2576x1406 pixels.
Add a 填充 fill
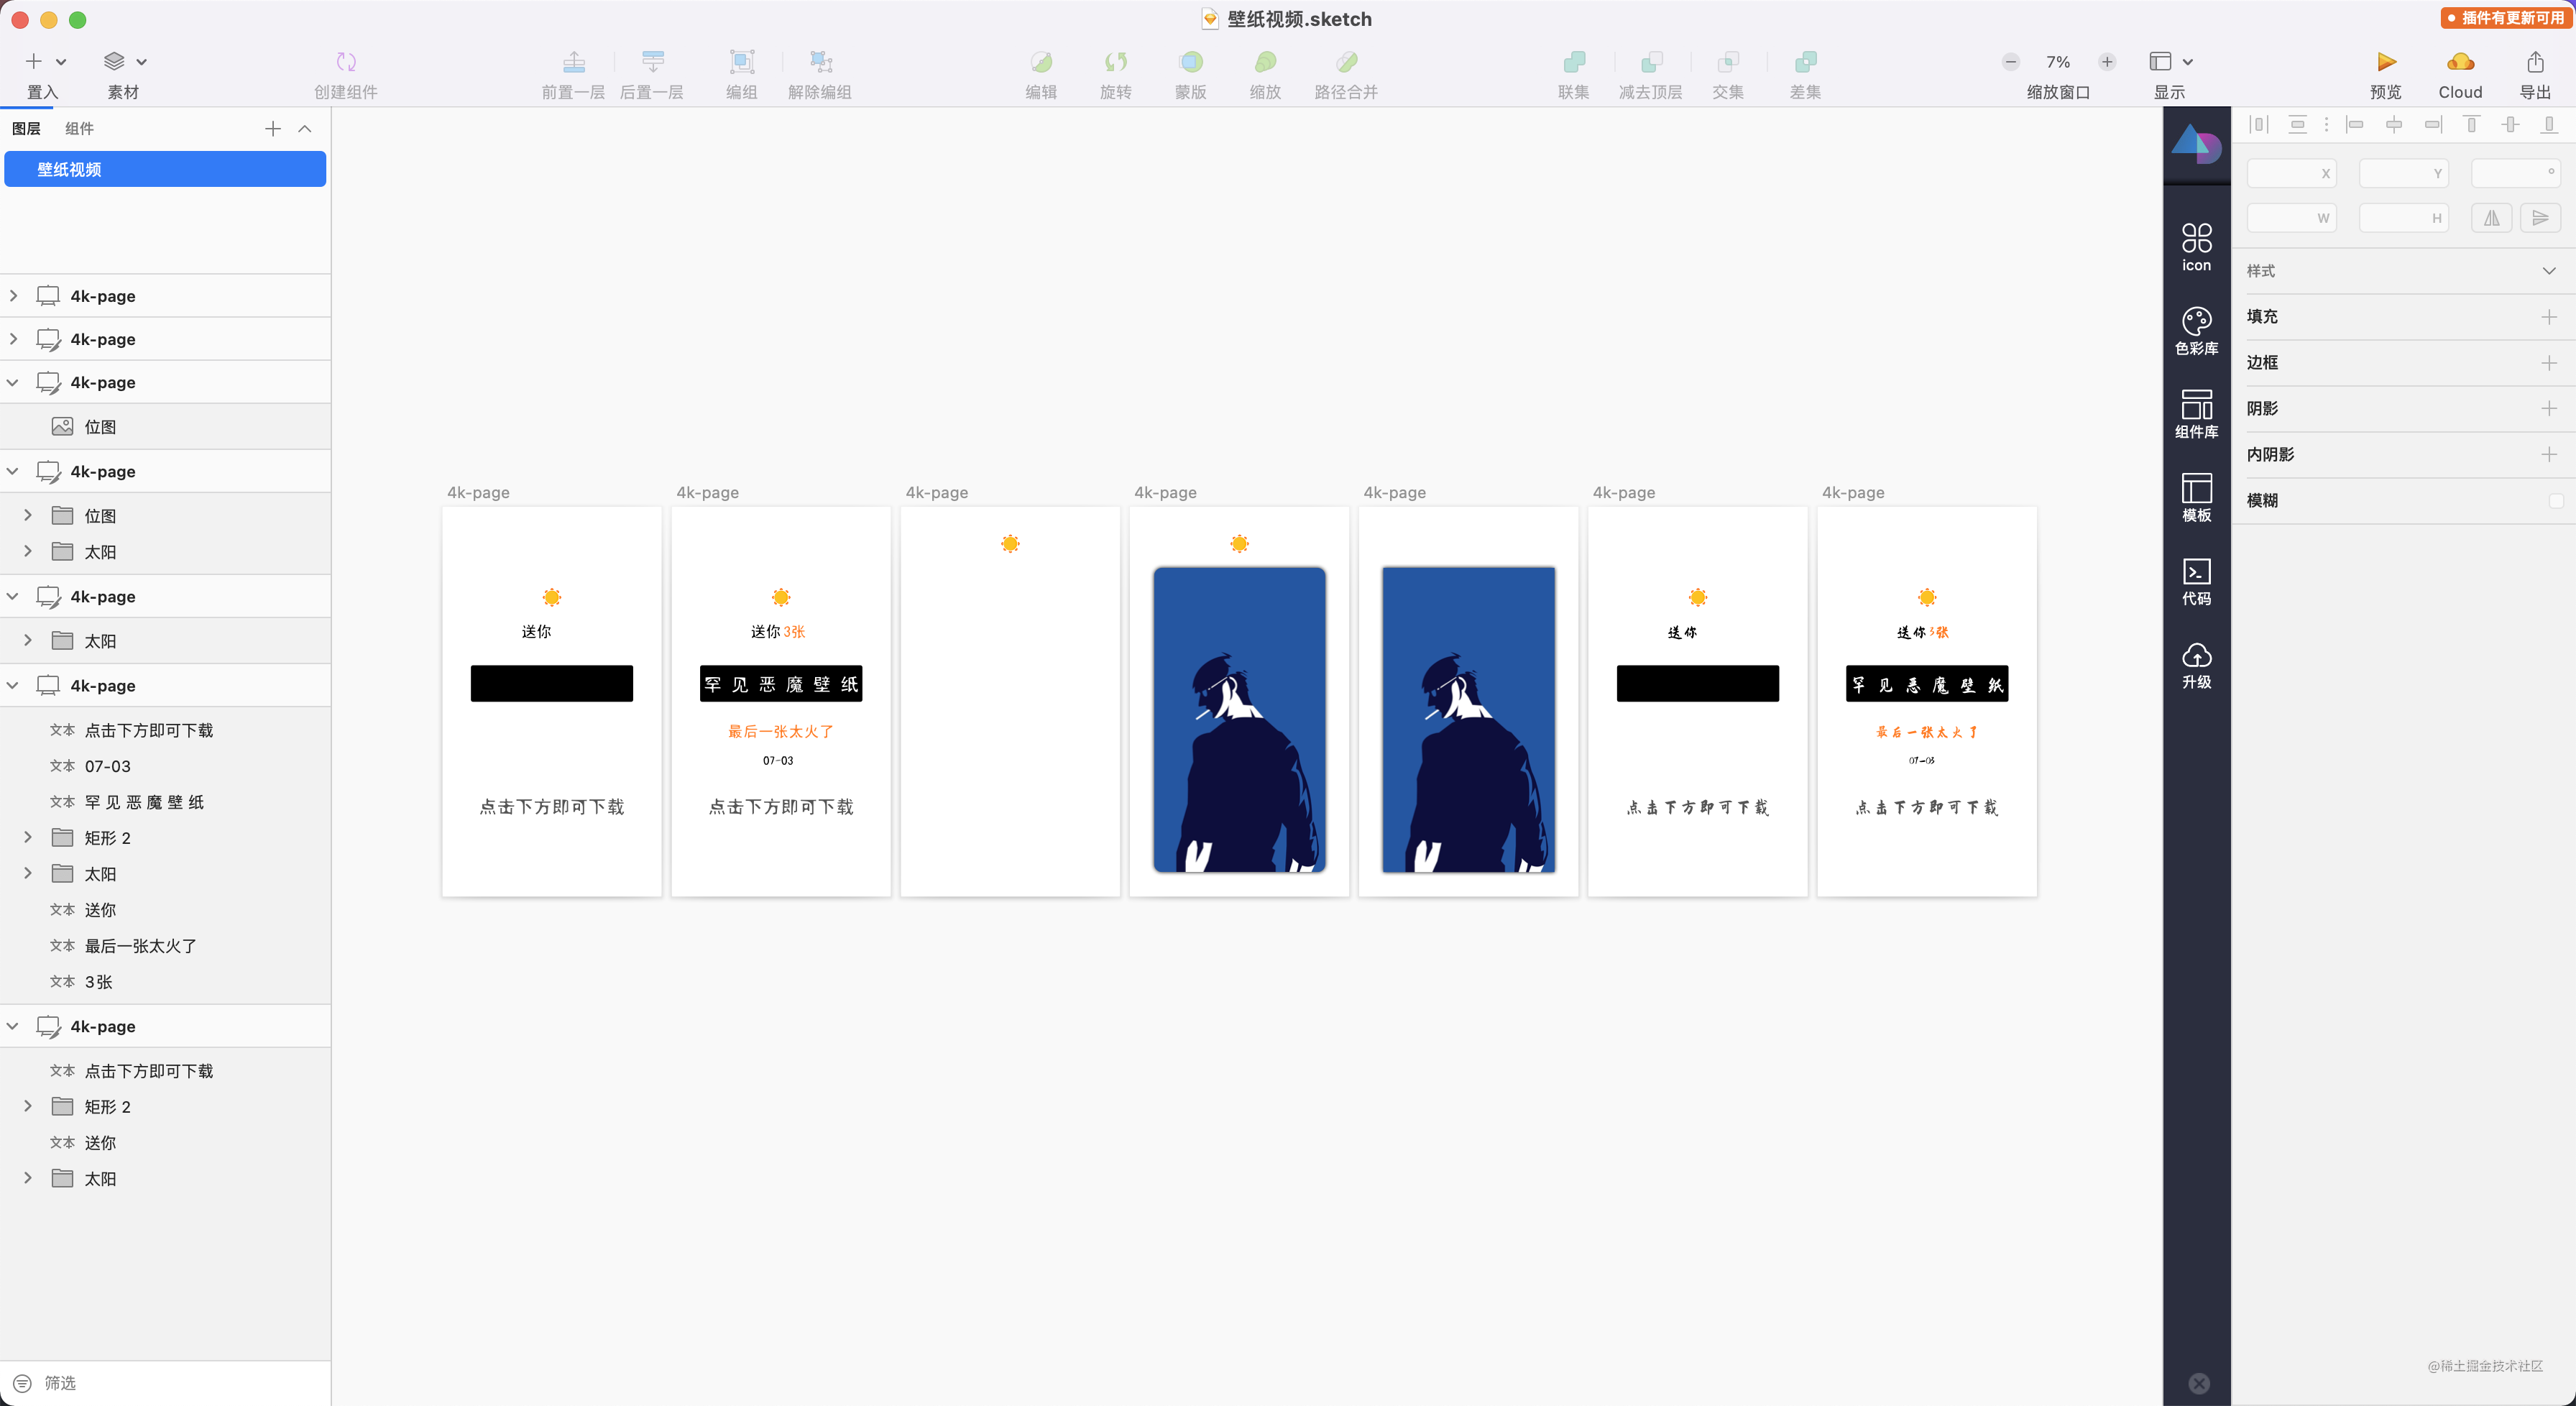(2549, 317)
